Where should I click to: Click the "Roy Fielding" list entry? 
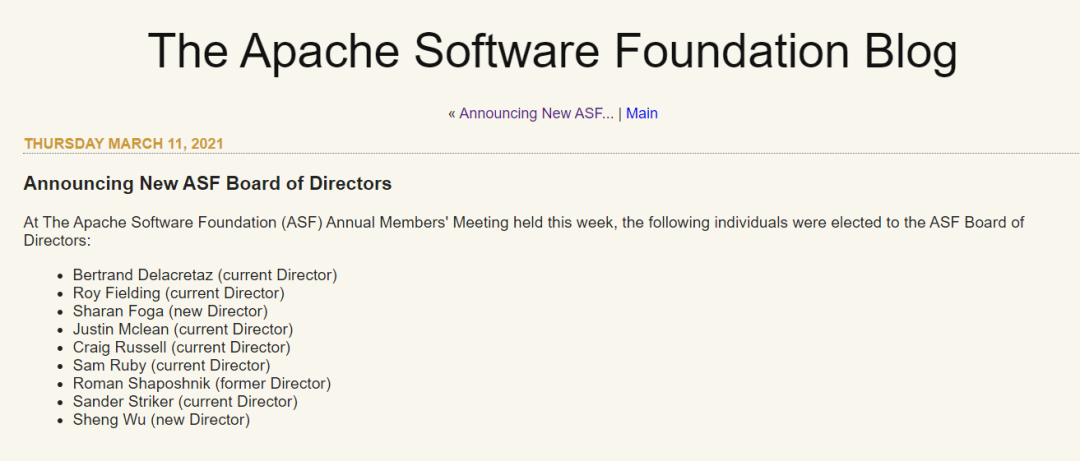[117, 293]
